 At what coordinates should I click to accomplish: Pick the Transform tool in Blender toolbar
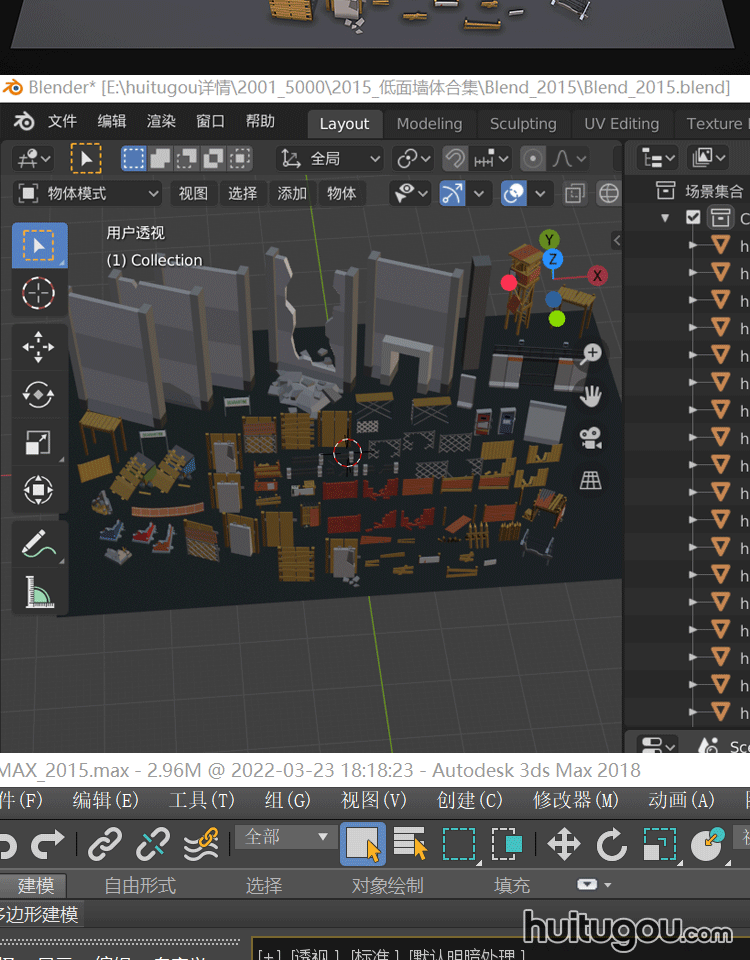click(x=39, y=490)
